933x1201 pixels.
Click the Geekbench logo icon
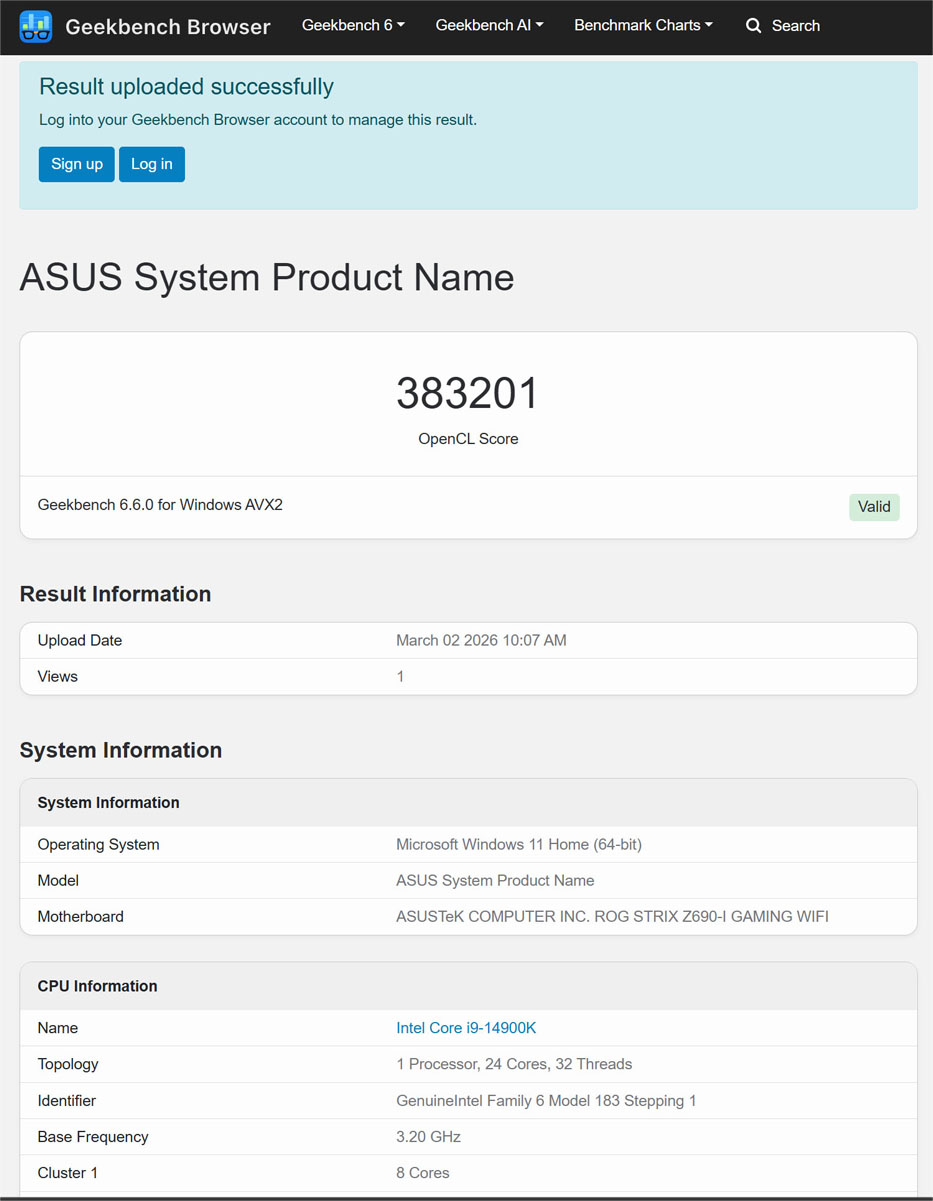36,26
